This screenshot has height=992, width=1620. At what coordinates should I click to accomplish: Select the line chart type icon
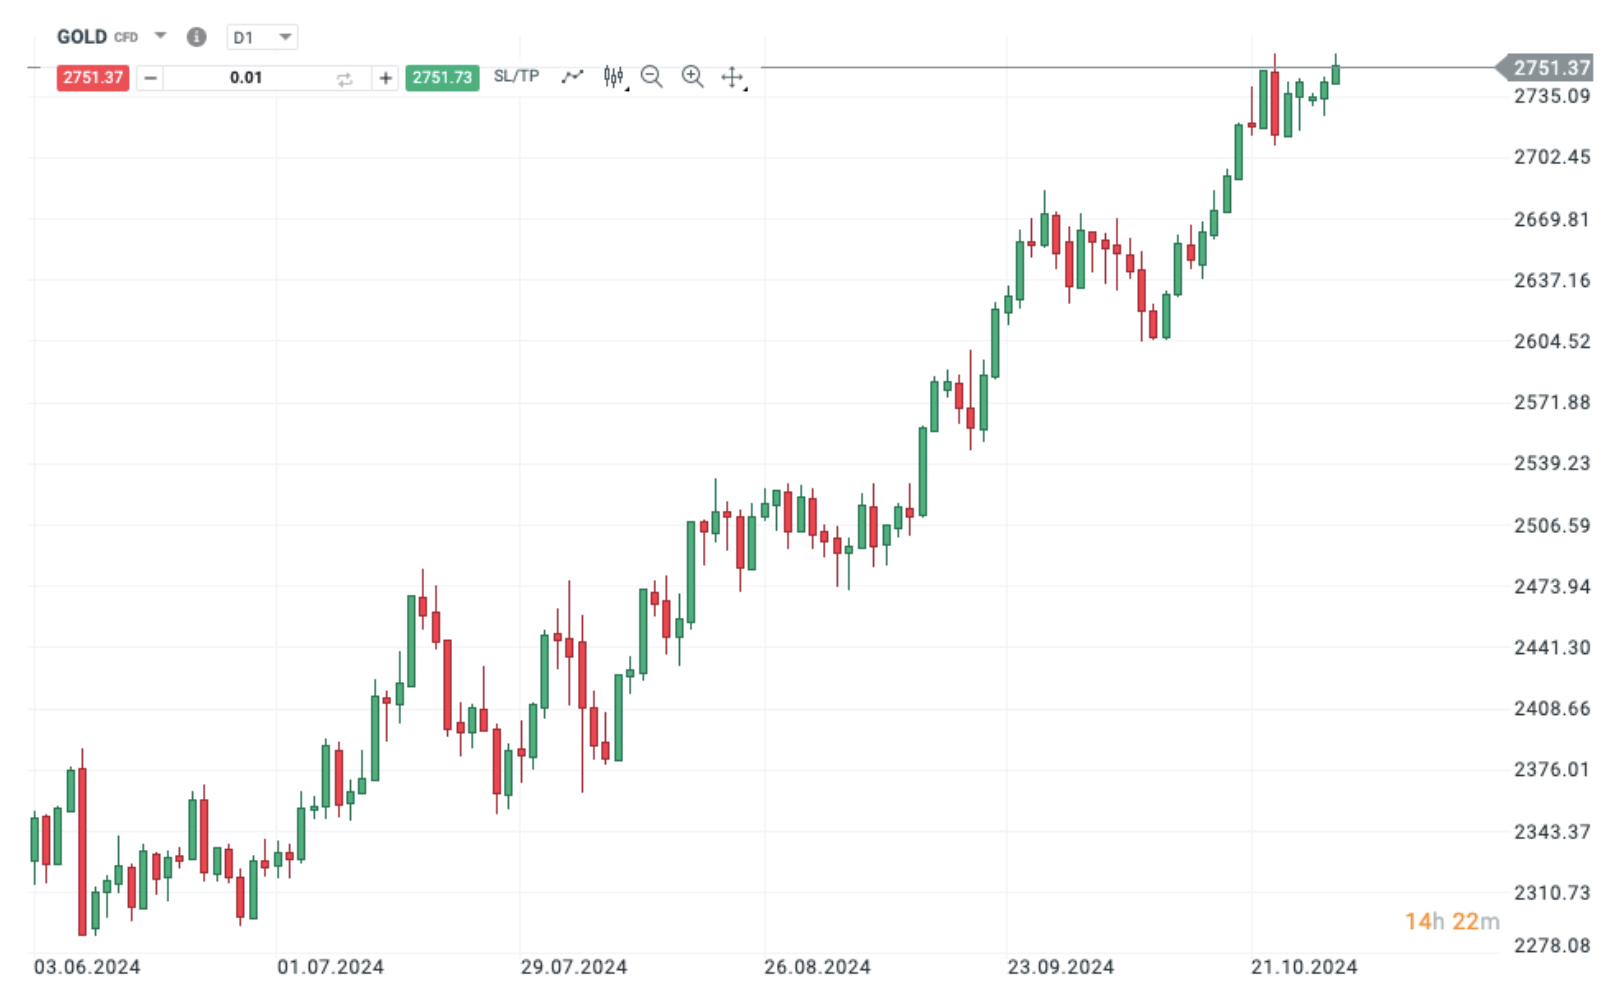coord(572,76)
